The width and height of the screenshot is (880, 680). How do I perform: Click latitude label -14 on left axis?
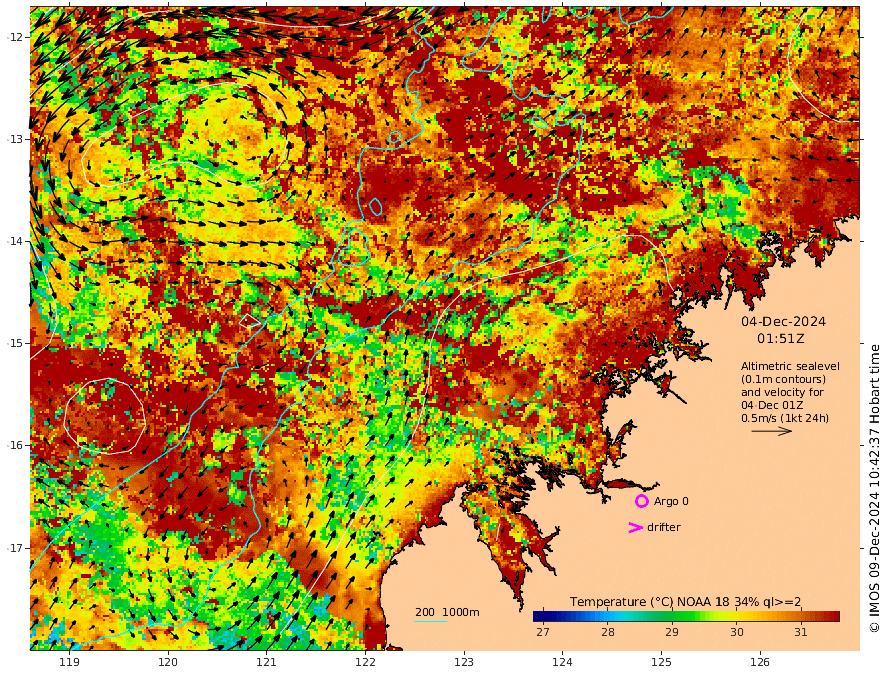coord(15,241)
